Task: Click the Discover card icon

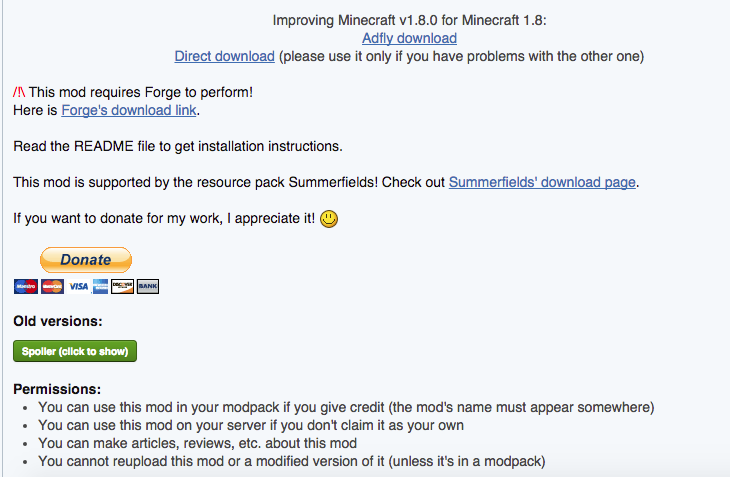Action: (122, 286)
